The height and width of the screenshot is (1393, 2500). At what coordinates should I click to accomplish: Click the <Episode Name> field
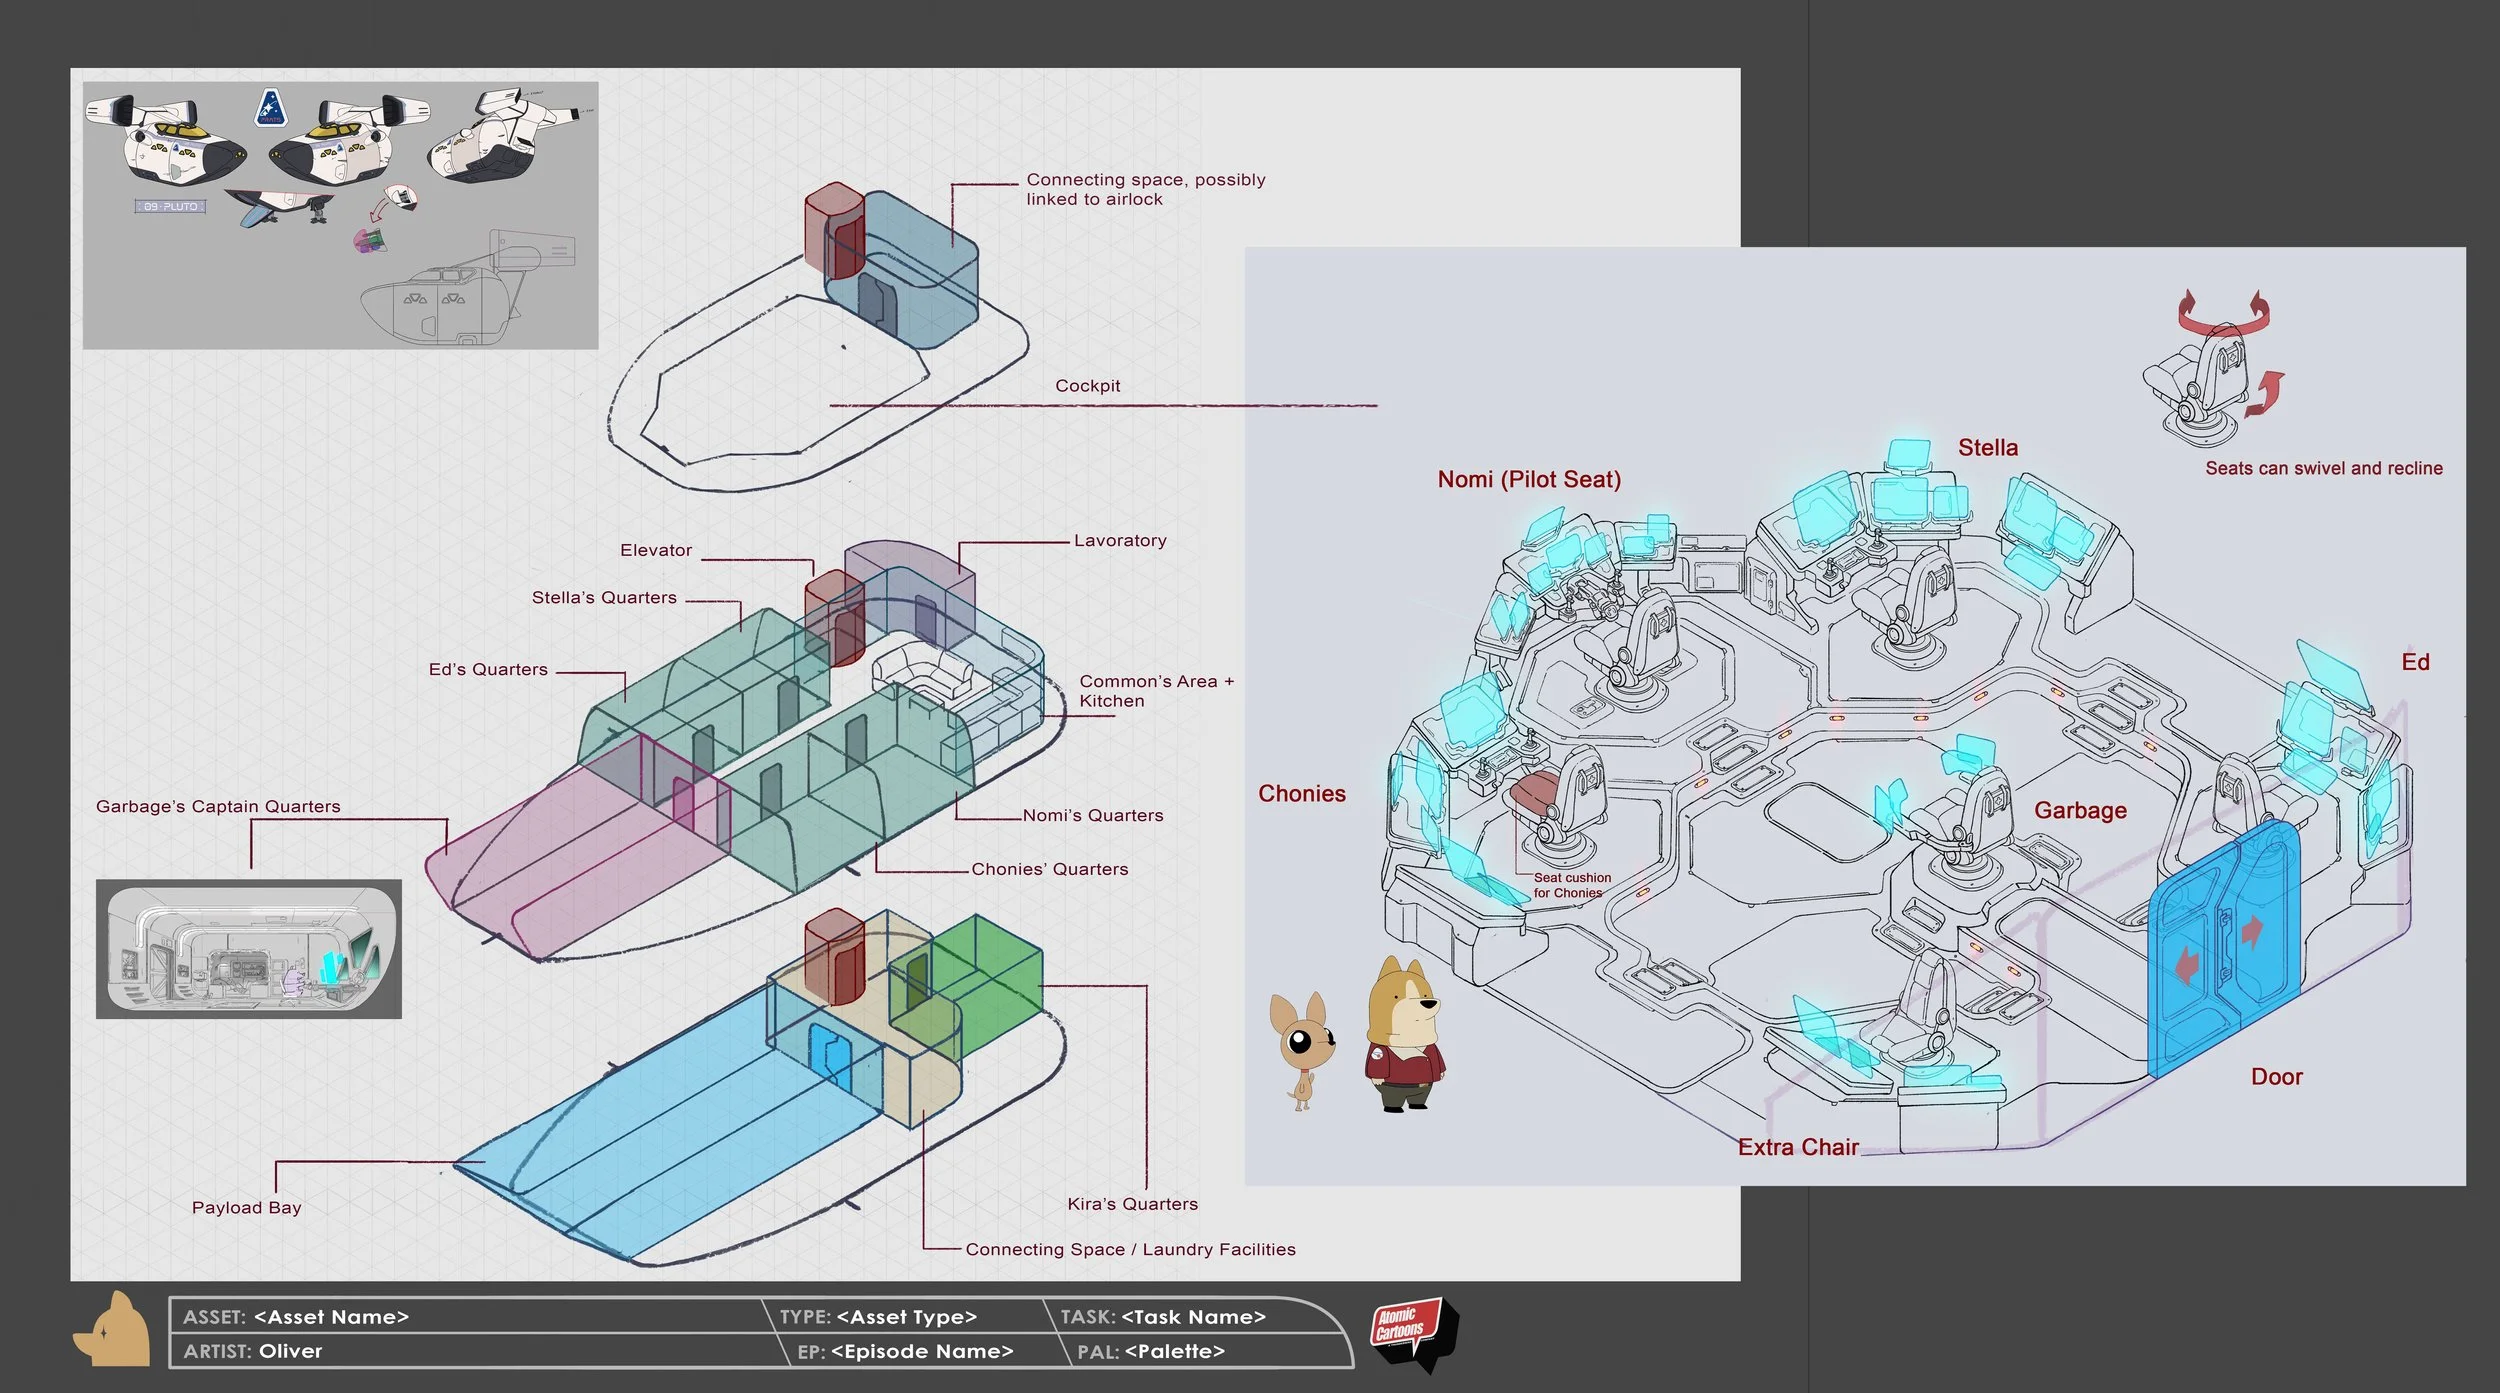pyautogui.click(x=921, y=1352)
